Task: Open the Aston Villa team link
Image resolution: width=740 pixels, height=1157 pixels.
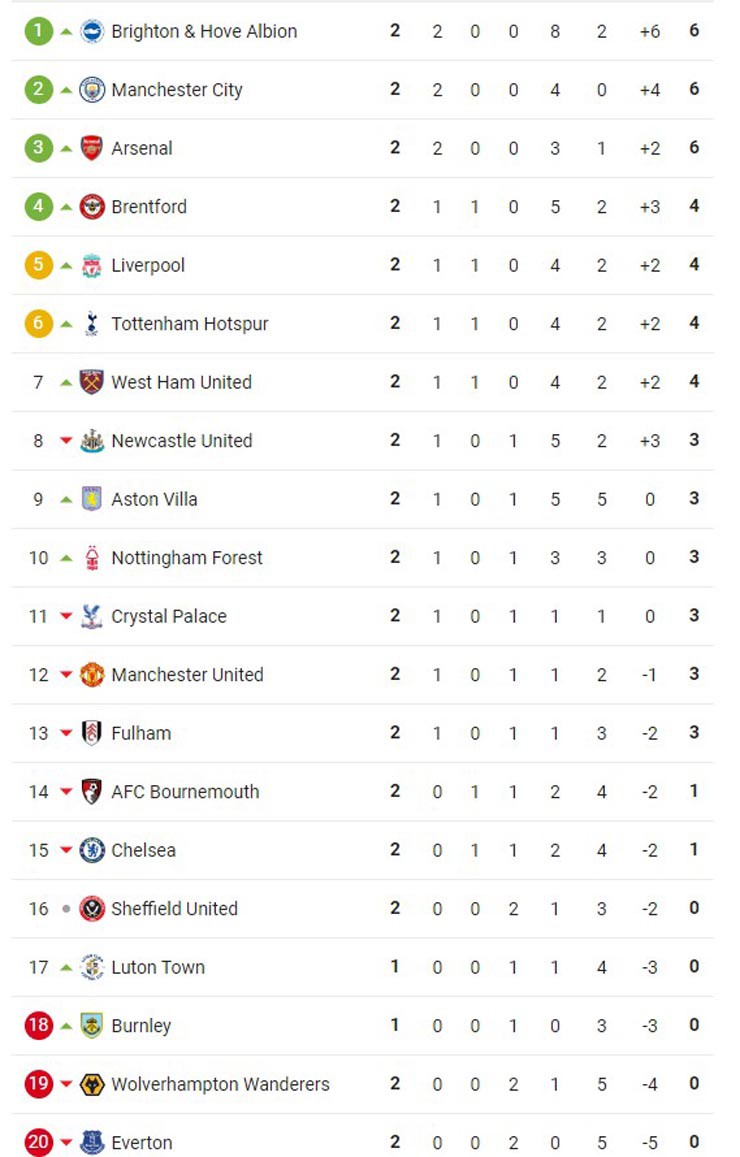Action: click(154, 499)
